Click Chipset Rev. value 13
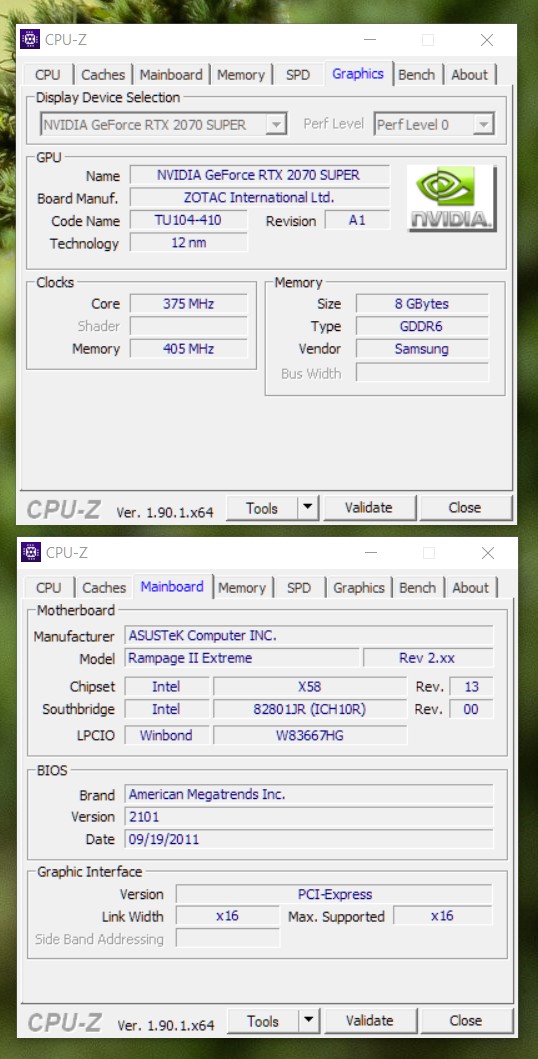 (471, 687)
